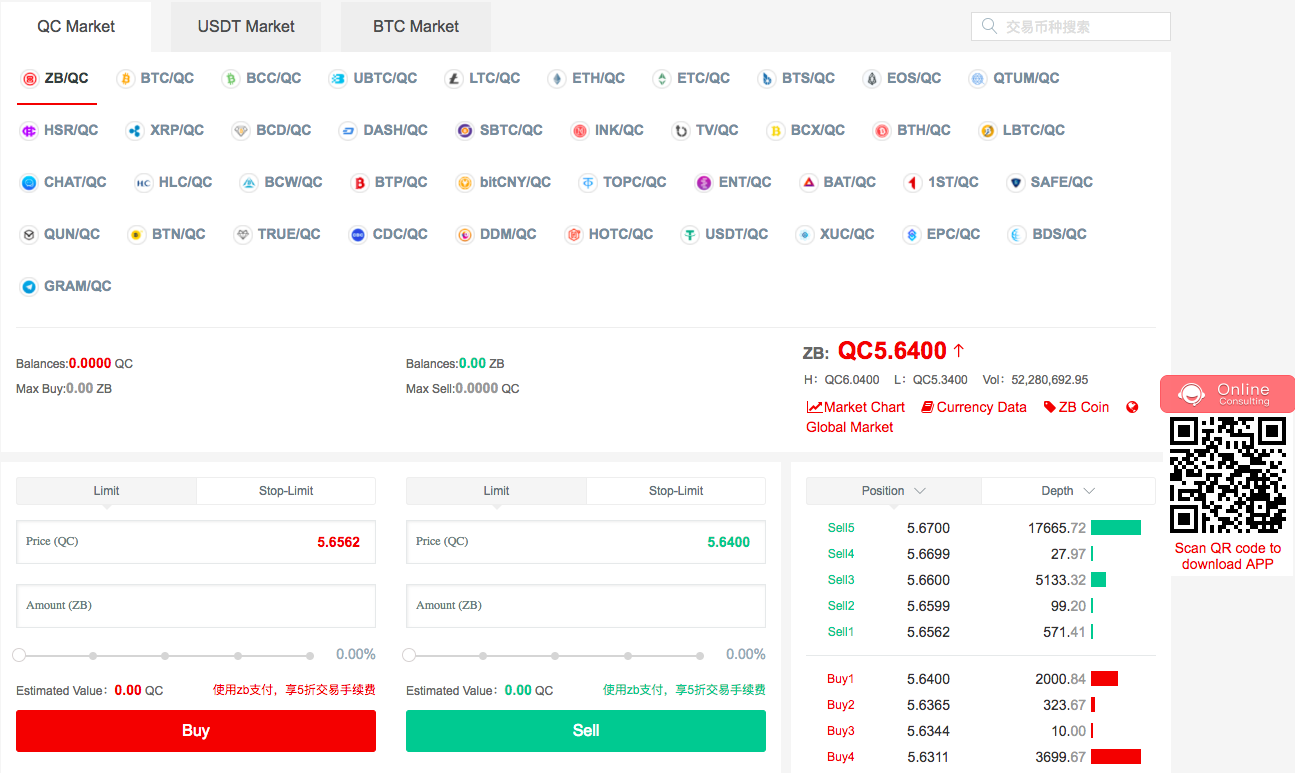Click the USDT/QC tether icon
Screen dimensions: 1295x773
coord(689,234)
